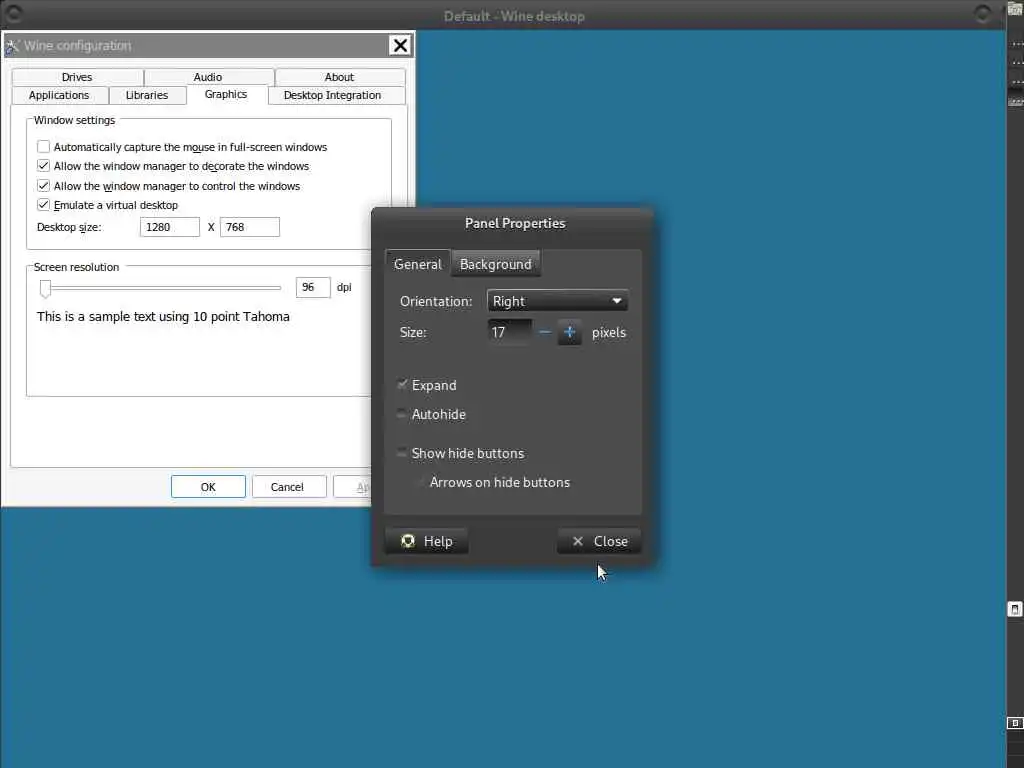Switch to the Applications tab
Image resolution: width=1024 pixels, height=768 pixels.
(x=59, y=95)
